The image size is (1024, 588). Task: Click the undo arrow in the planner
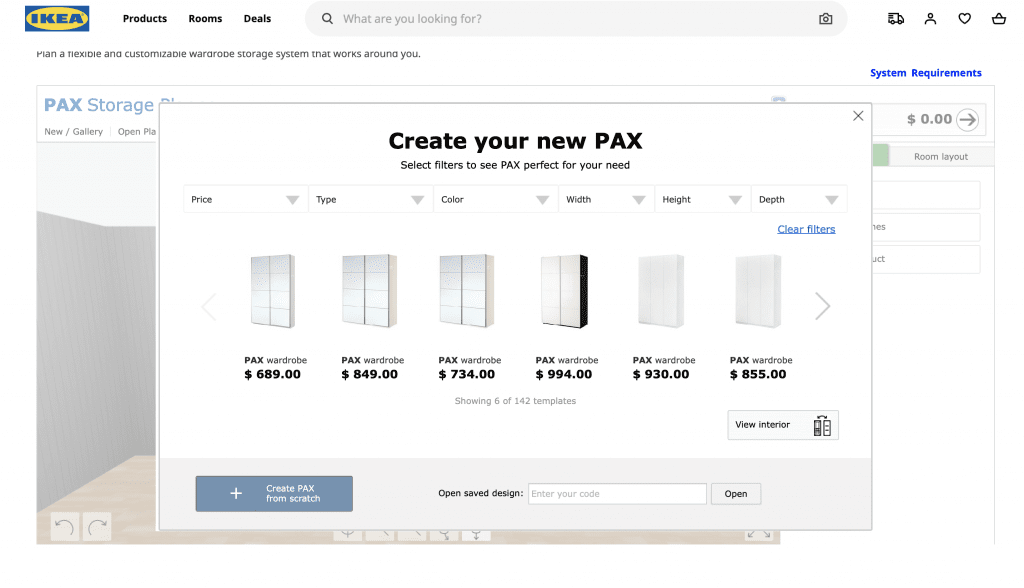65,527
